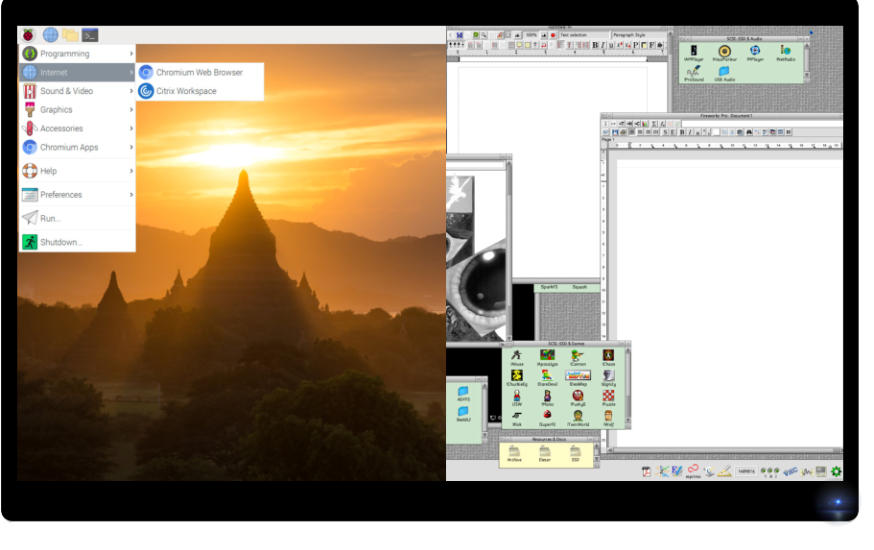Click the F button in word processor toolbar
The height and width of the screenshot is (550, 874).
(x=652, y=45)
